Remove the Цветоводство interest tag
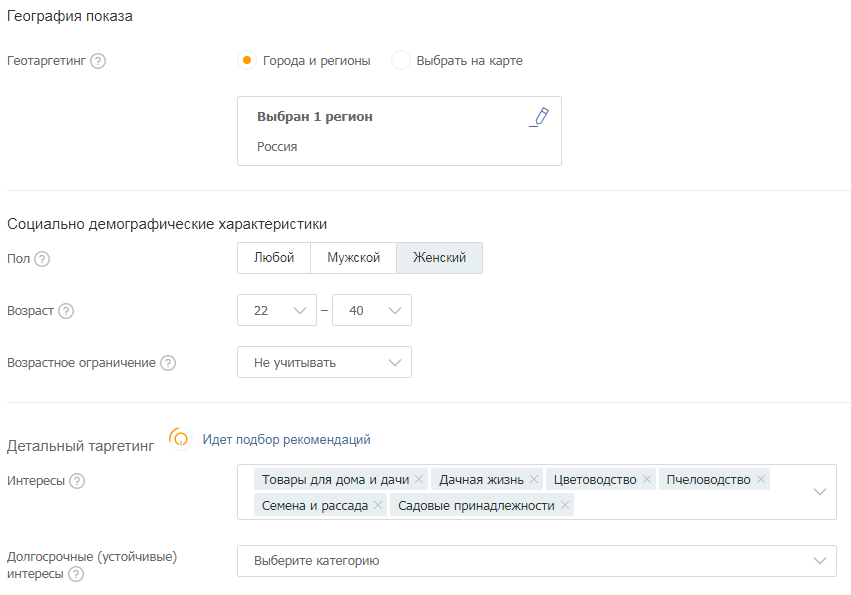The height and width of the screenshot is (595, 851). 647,479
